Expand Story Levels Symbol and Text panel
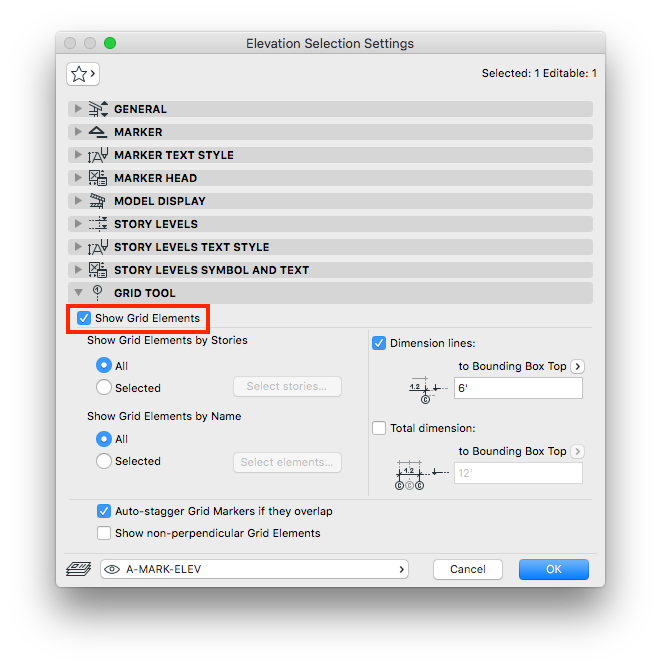Viewport: 661px width, 667px height. (78, 270)
